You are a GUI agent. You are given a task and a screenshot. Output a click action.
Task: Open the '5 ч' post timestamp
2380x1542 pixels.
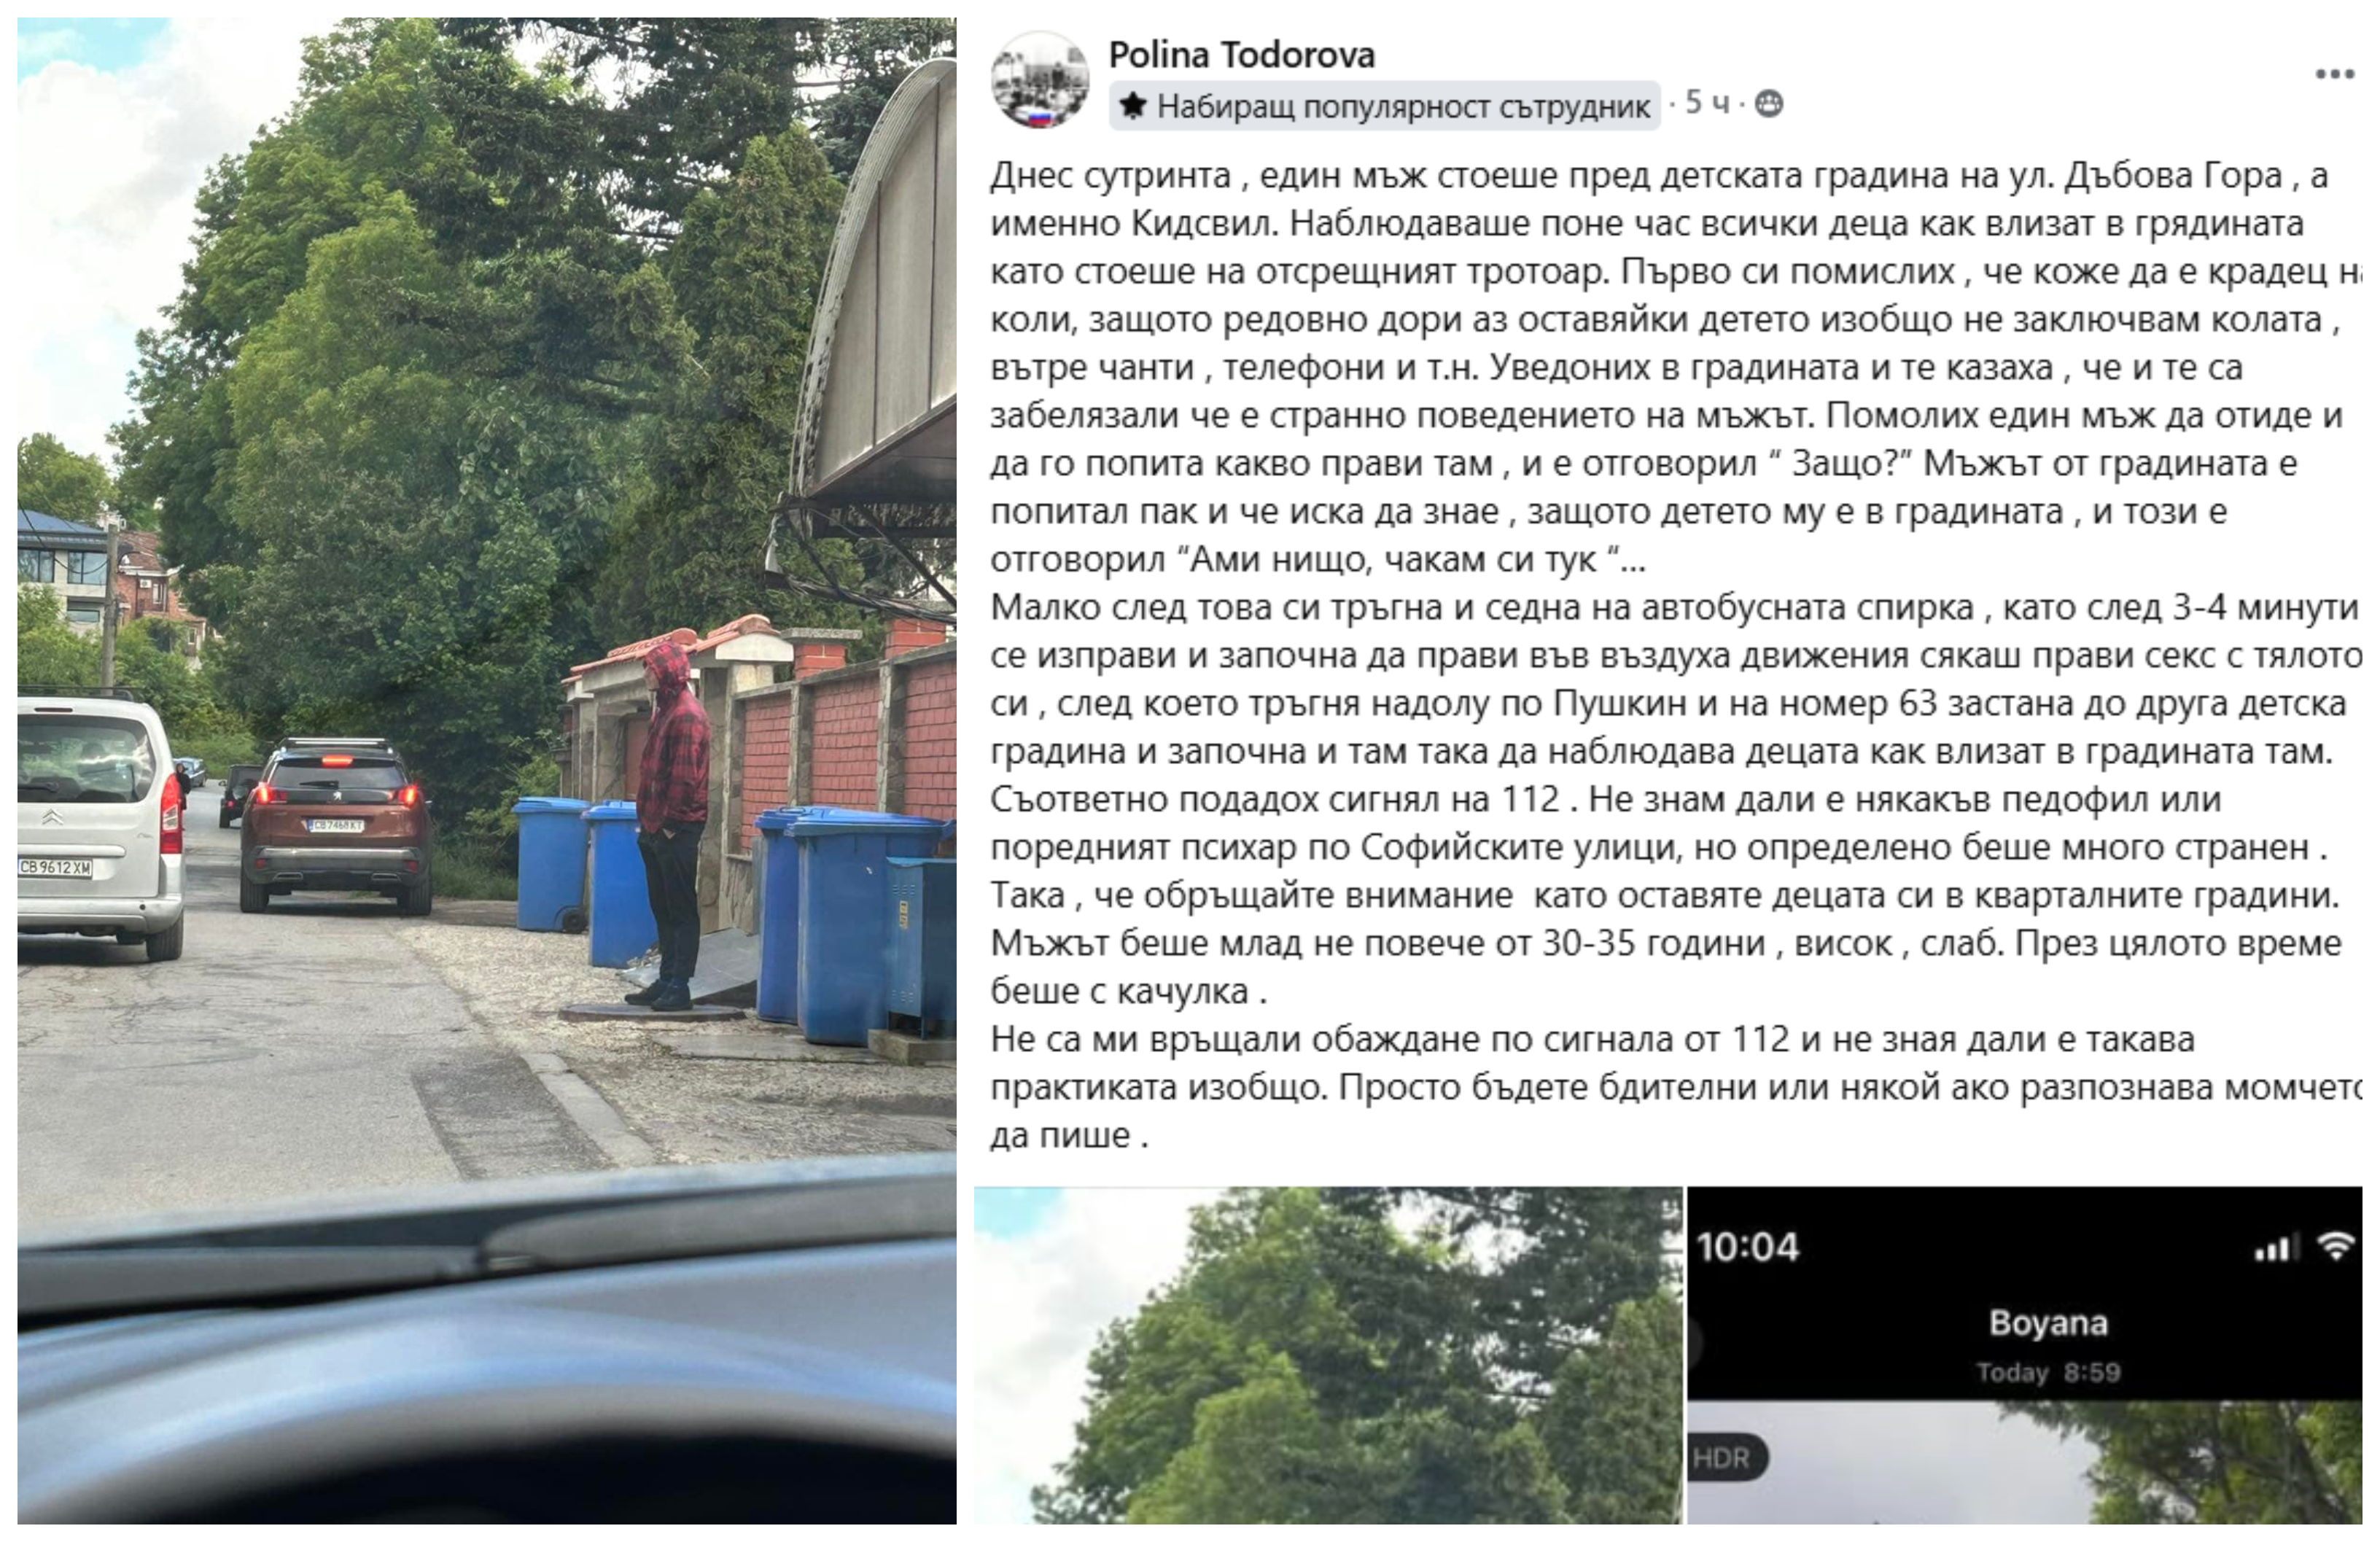[x=1707, y=103]
